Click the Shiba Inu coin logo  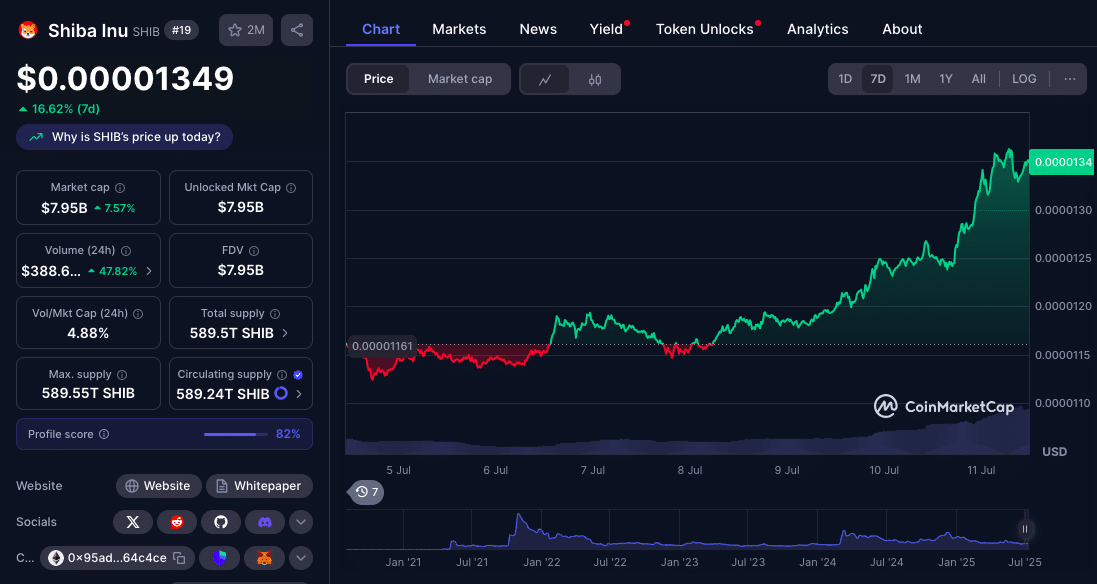[x=28, y=30]
